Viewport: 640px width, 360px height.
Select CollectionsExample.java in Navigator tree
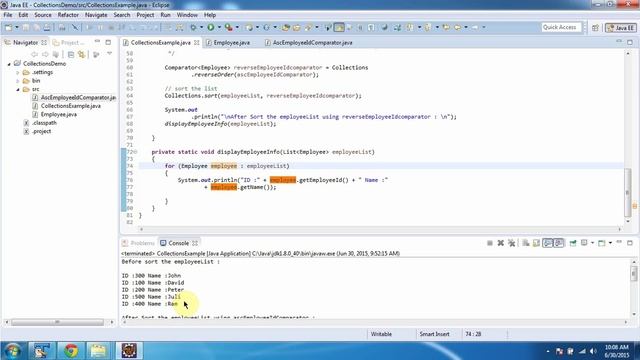click(x=66, y=106)
